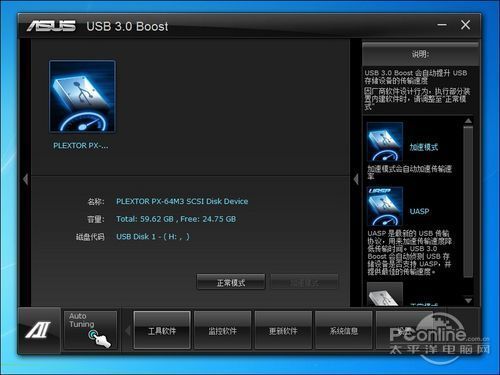The width and height of the screenshot is (500, 375).
Task: Open Auto Tuning
Action: pos(90,330)
